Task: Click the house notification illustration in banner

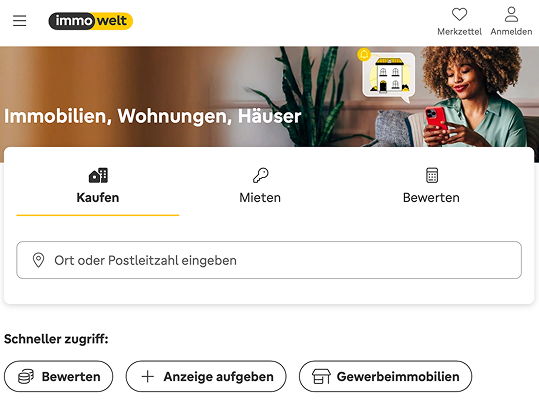Action: tap(387, 76)
